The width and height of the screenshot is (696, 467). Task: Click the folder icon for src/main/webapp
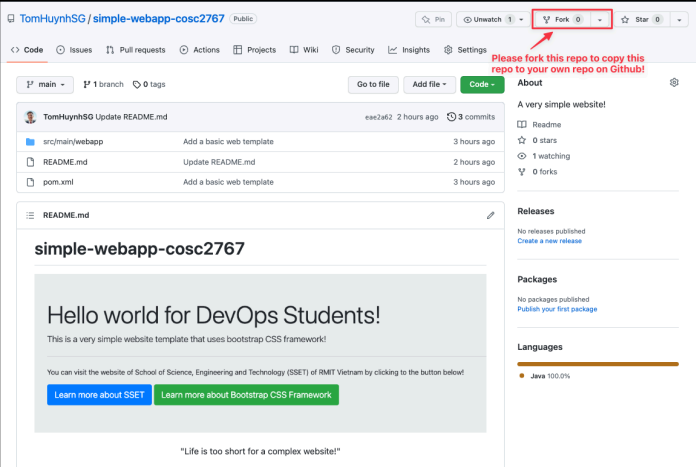click(x=30, y=142)
